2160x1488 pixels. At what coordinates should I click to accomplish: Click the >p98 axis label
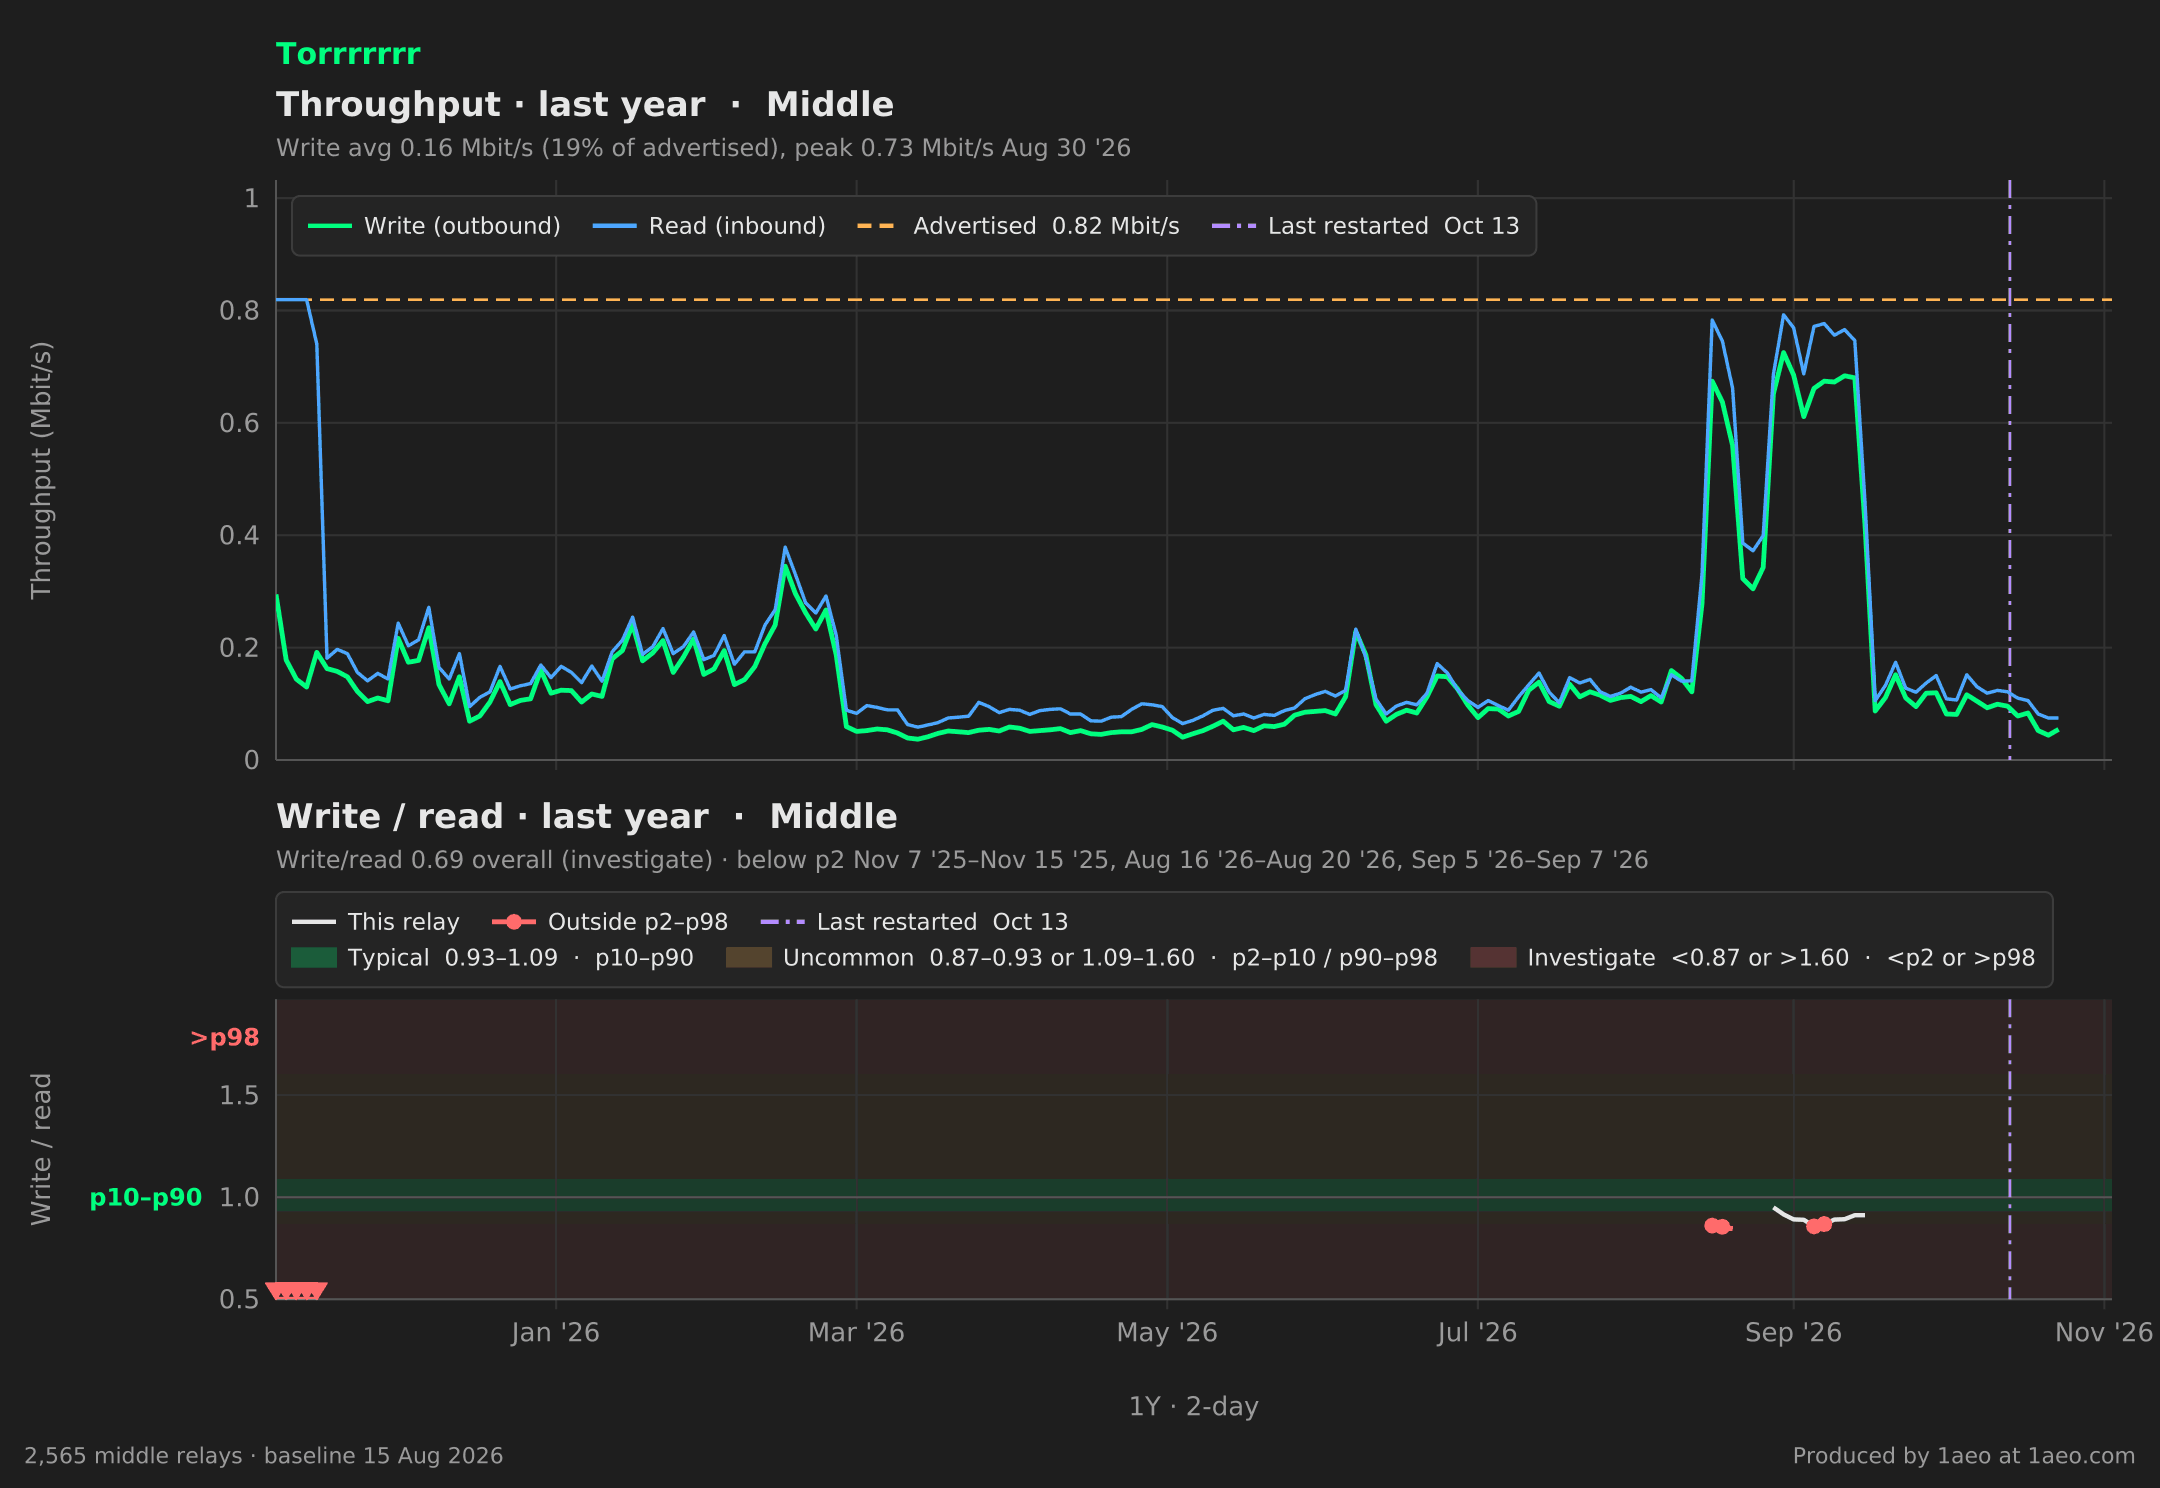tap(225, 1038)
